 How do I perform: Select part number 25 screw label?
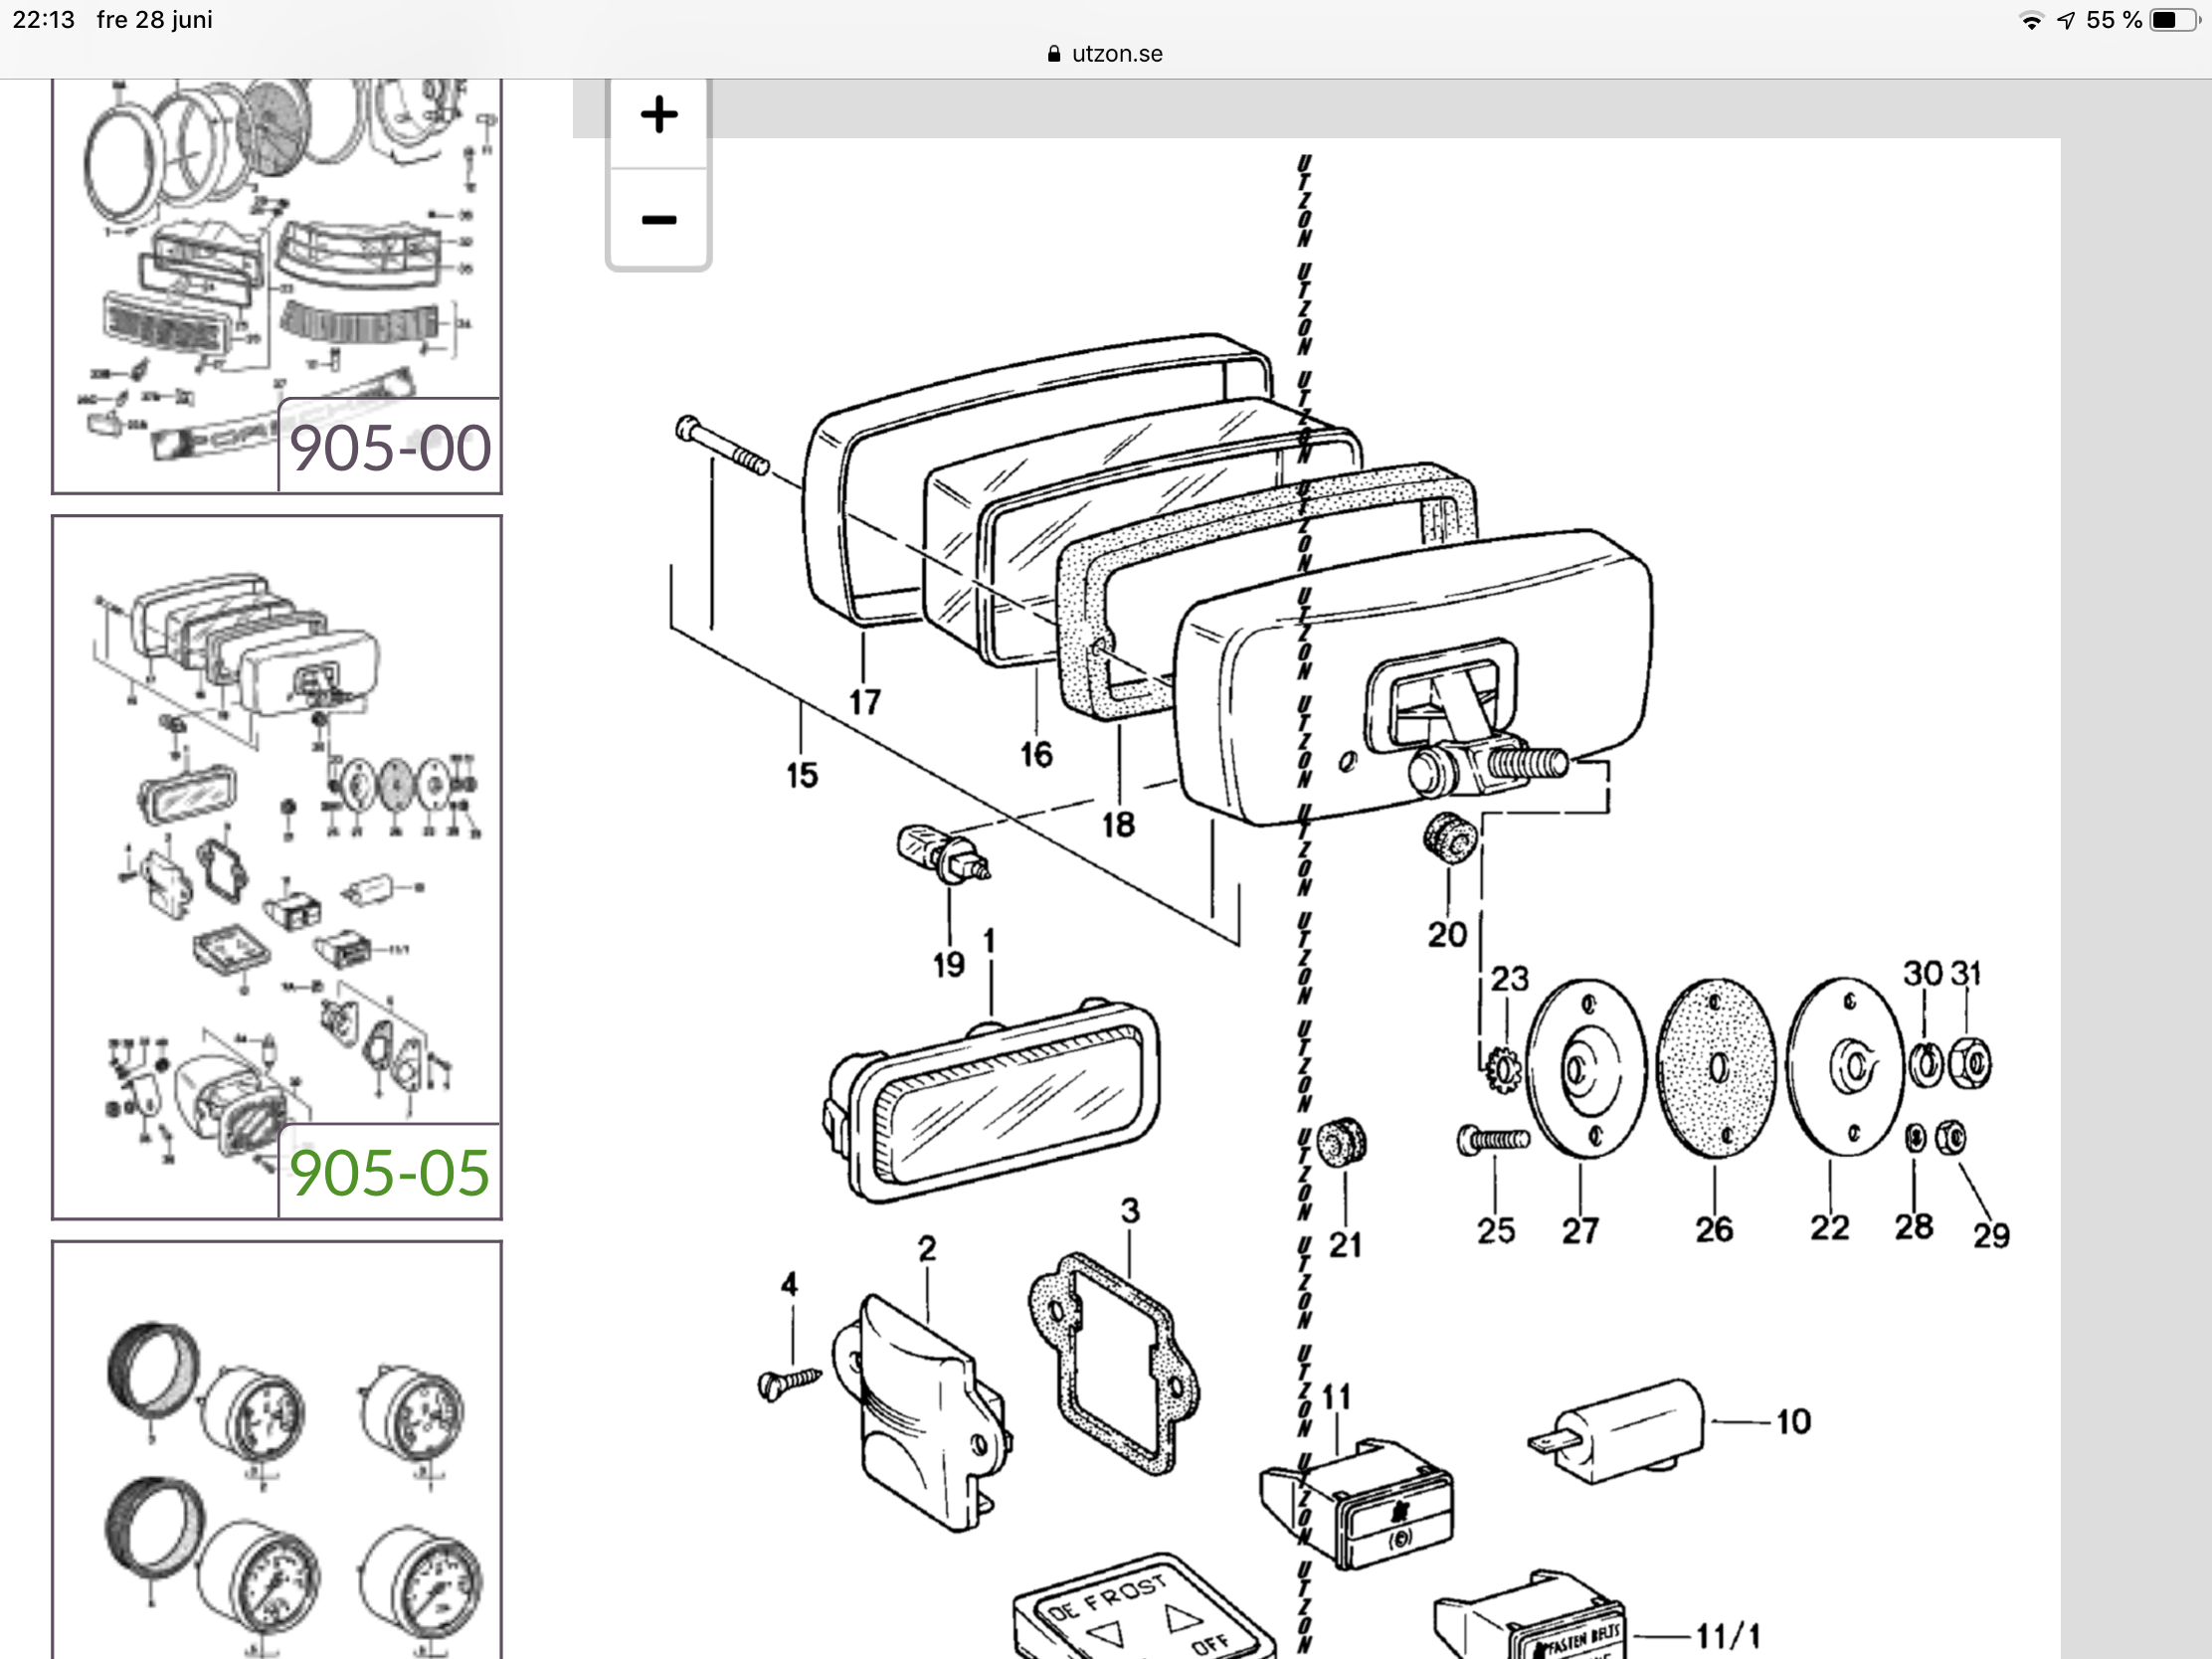(1496, 1230)
